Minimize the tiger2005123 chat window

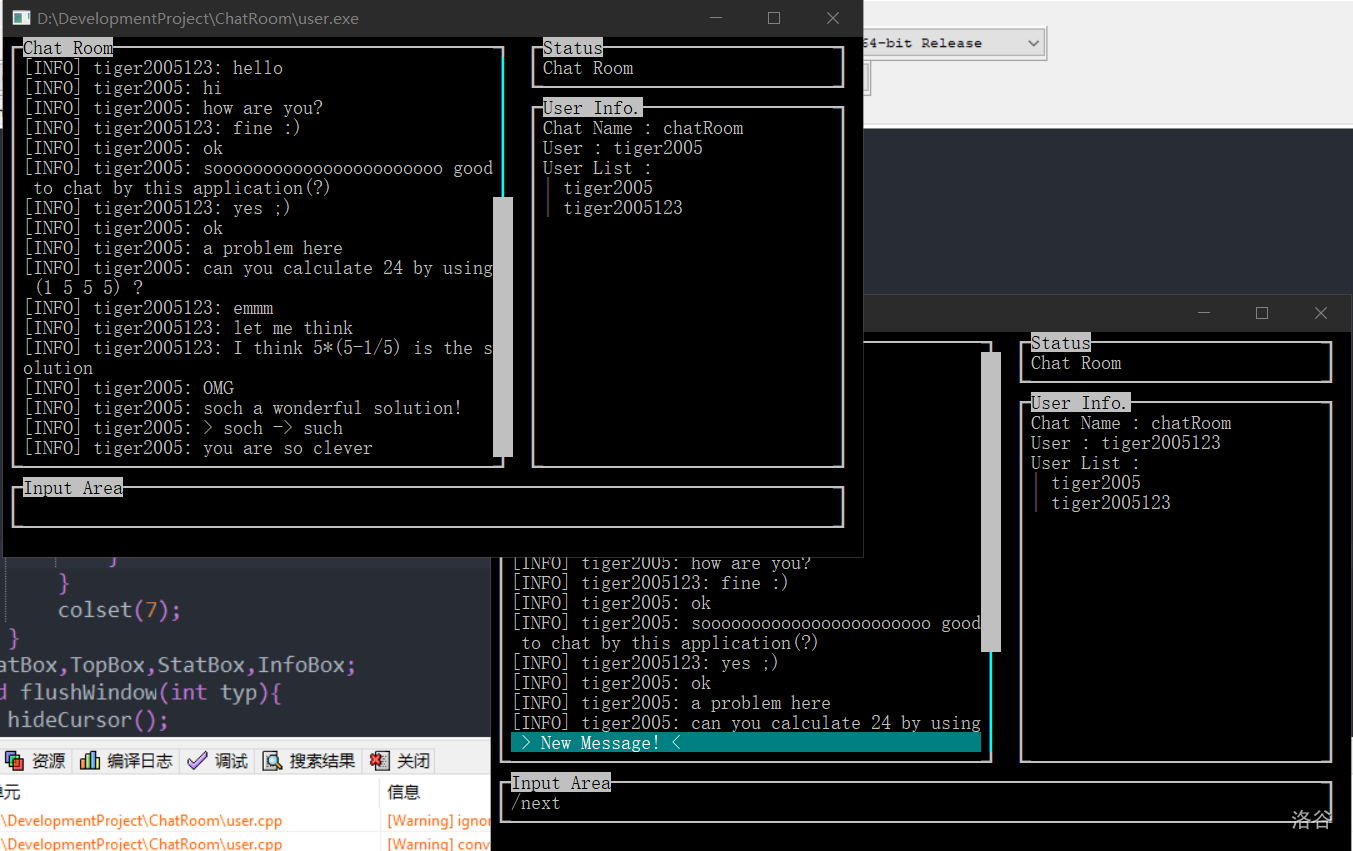click(1203, 313)
